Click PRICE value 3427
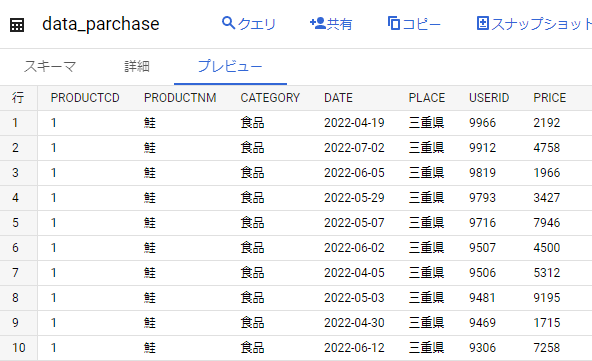Image resolution: width=592 pixels, height=361 pixels. [x=547, y=197]
